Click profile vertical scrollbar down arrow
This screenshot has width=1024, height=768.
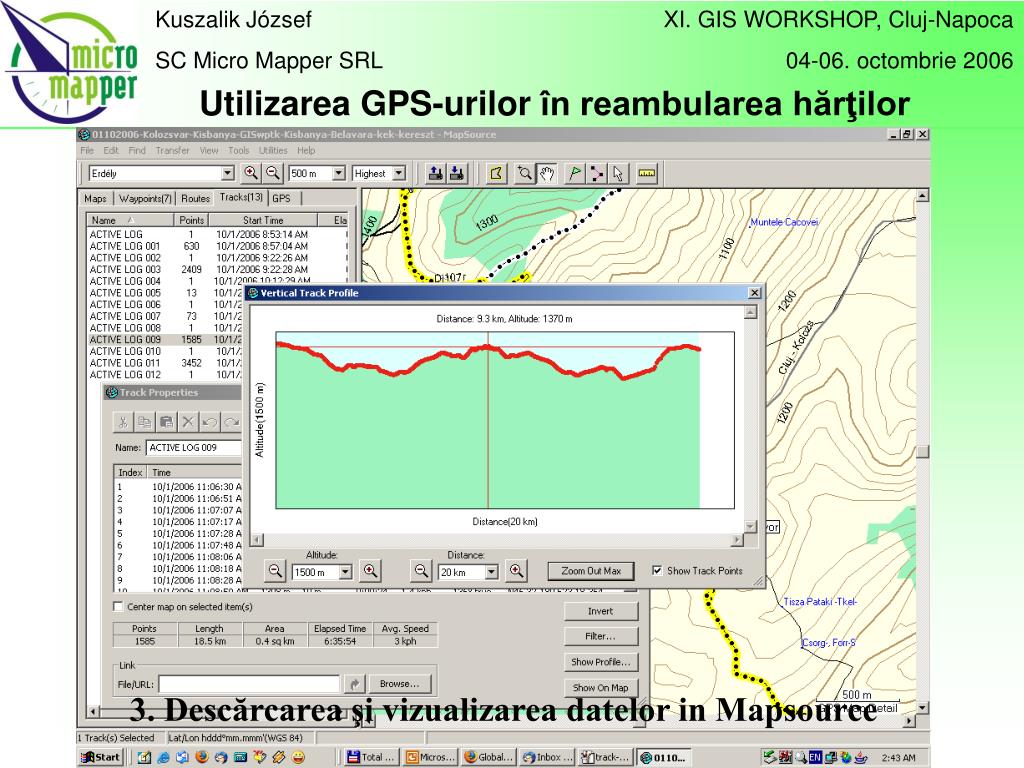[x=750, y=526]
